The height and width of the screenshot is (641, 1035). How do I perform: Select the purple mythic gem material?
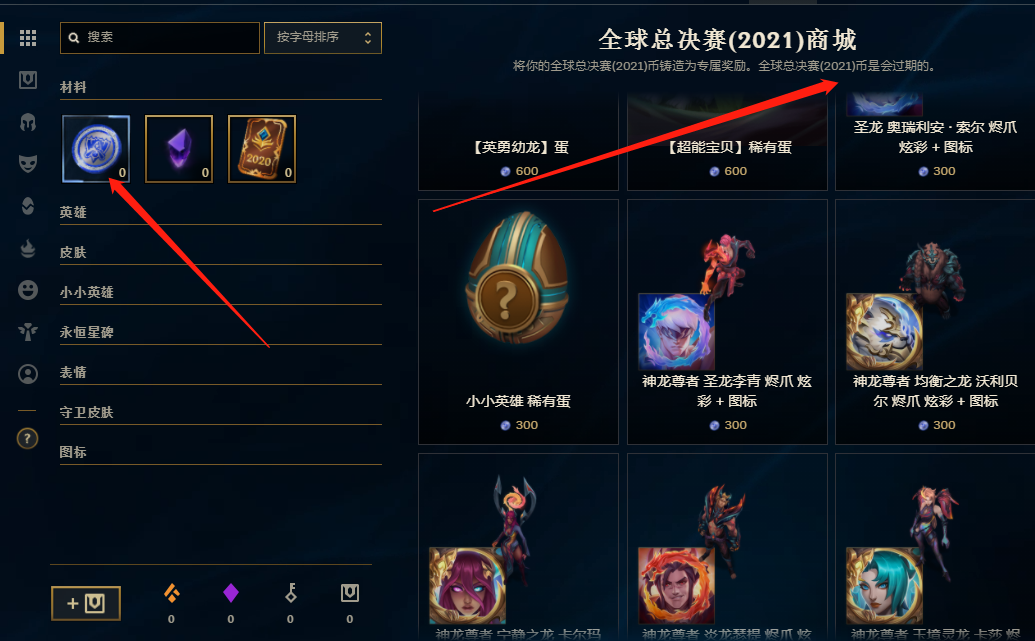coord(179,149)
